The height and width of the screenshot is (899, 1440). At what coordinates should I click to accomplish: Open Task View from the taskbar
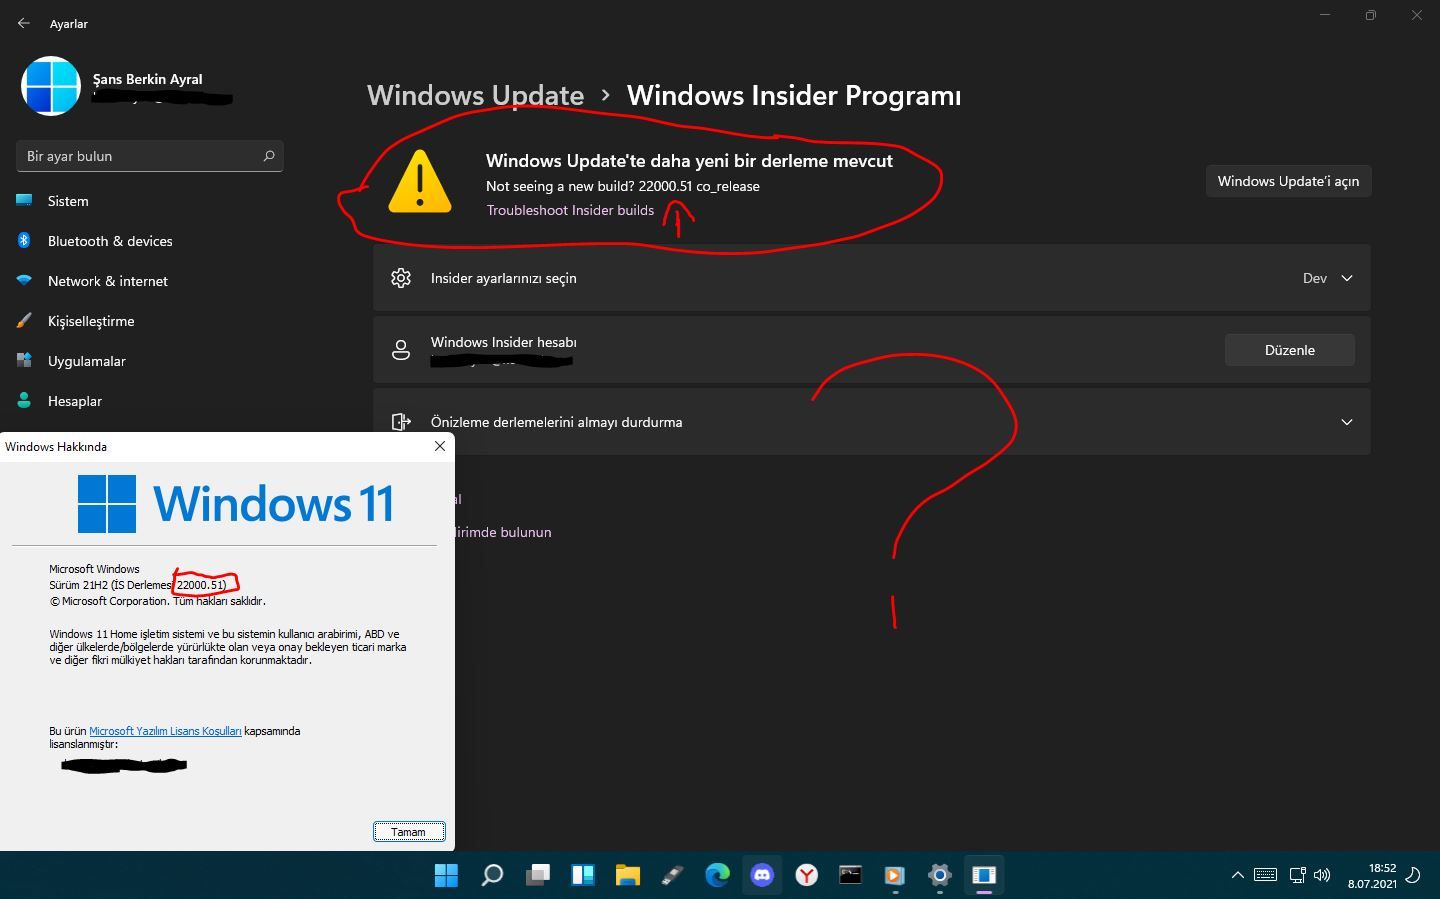(x=538, y=875)
